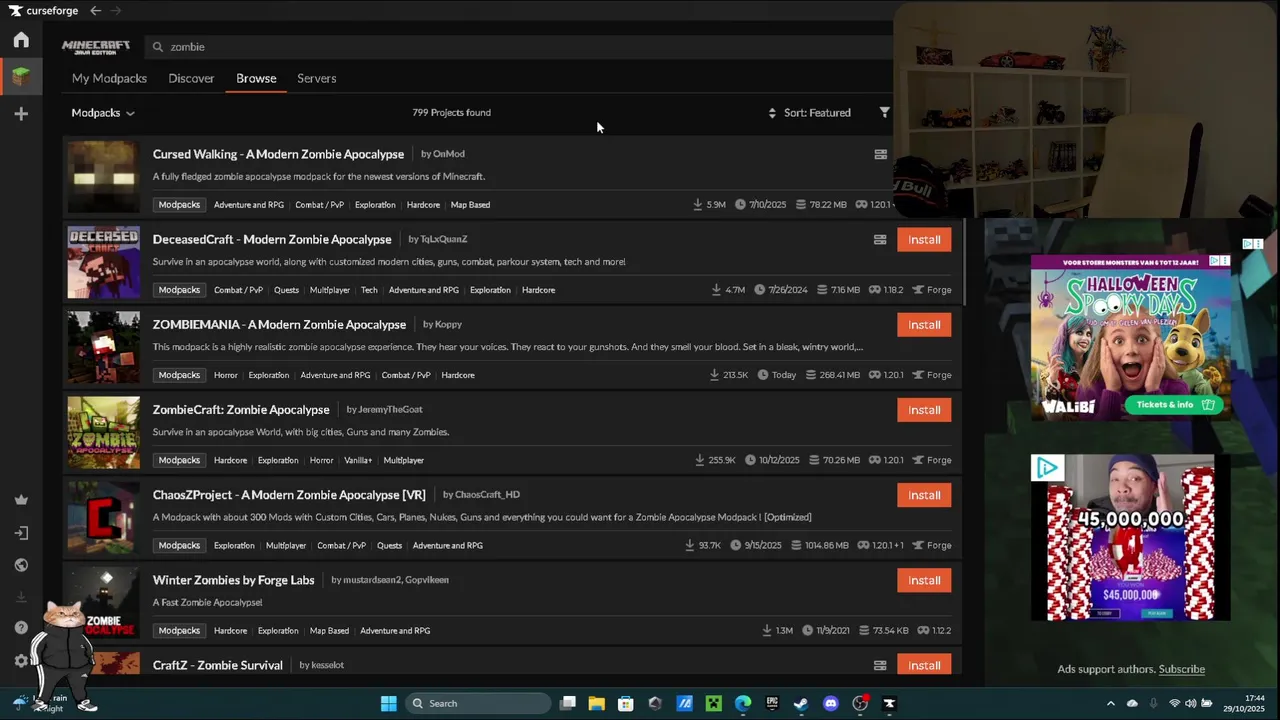Screen dimensions: 1280x720
Task: Open ZOMBIEMANIA - A Modern Zombie Apocalypse title
Action: click(x=279, y=324)
